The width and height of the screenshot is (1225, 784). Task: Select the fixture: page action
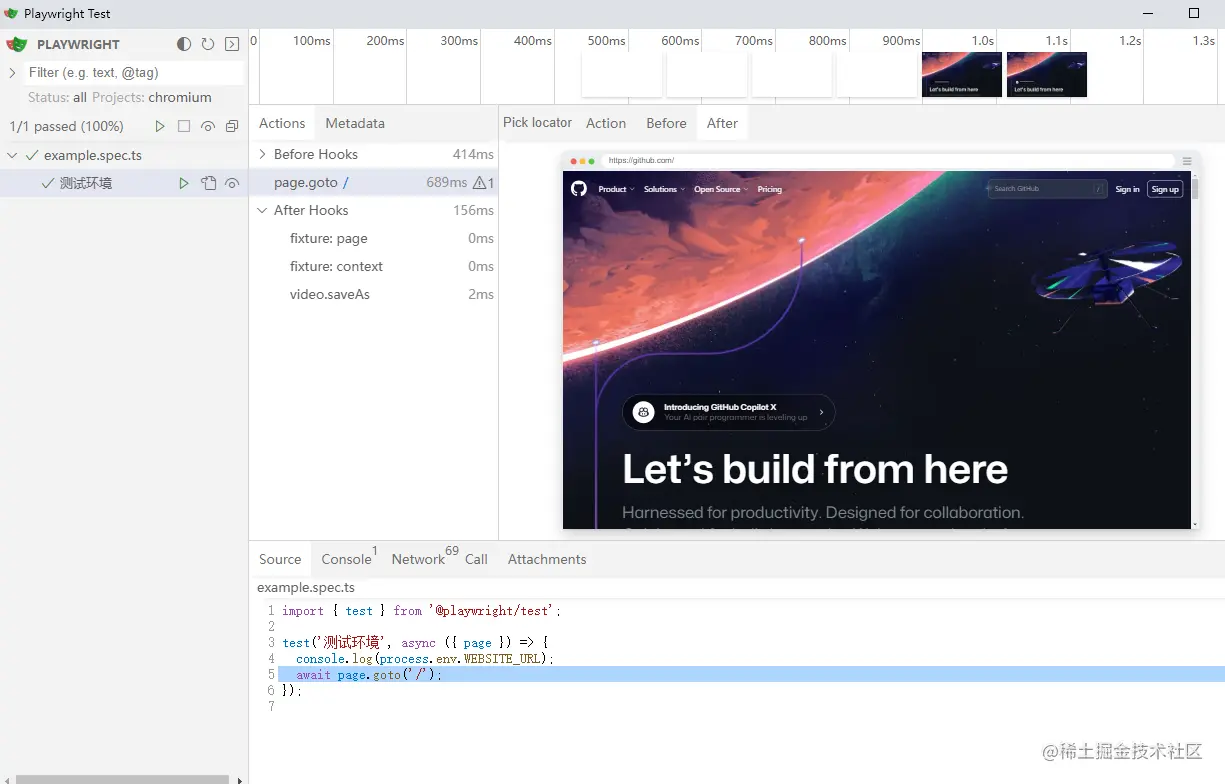(x=373, y=238)
